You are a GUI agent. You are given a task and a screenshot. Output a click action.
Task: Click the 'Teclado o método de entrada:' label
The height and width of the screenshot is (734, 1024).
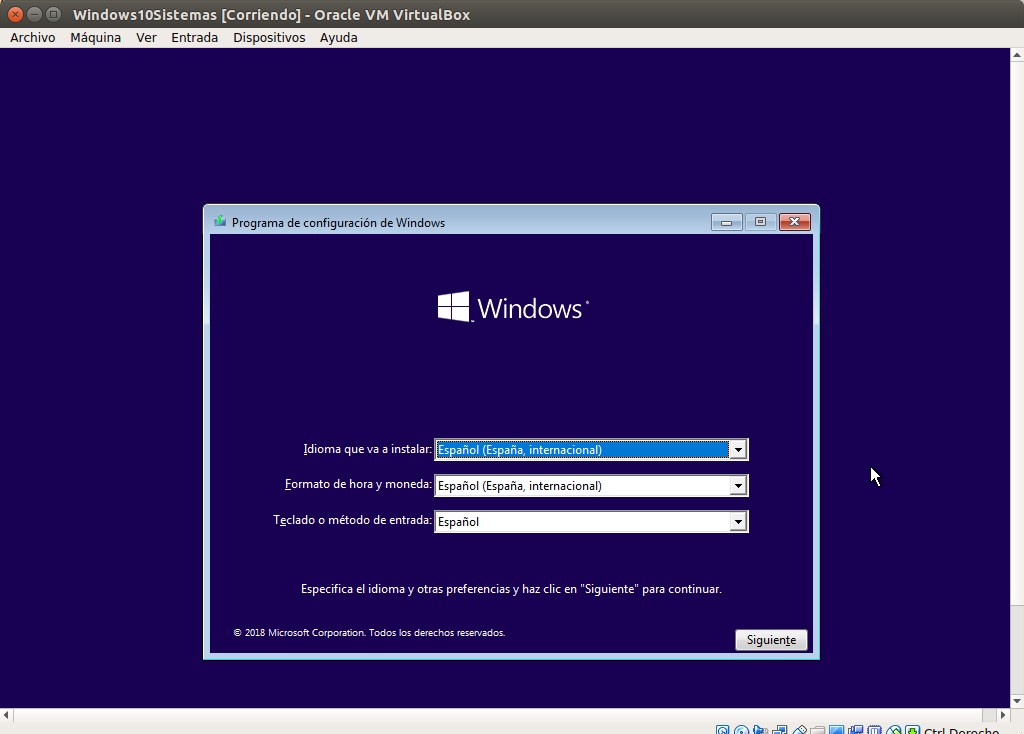tap(353, 520)
